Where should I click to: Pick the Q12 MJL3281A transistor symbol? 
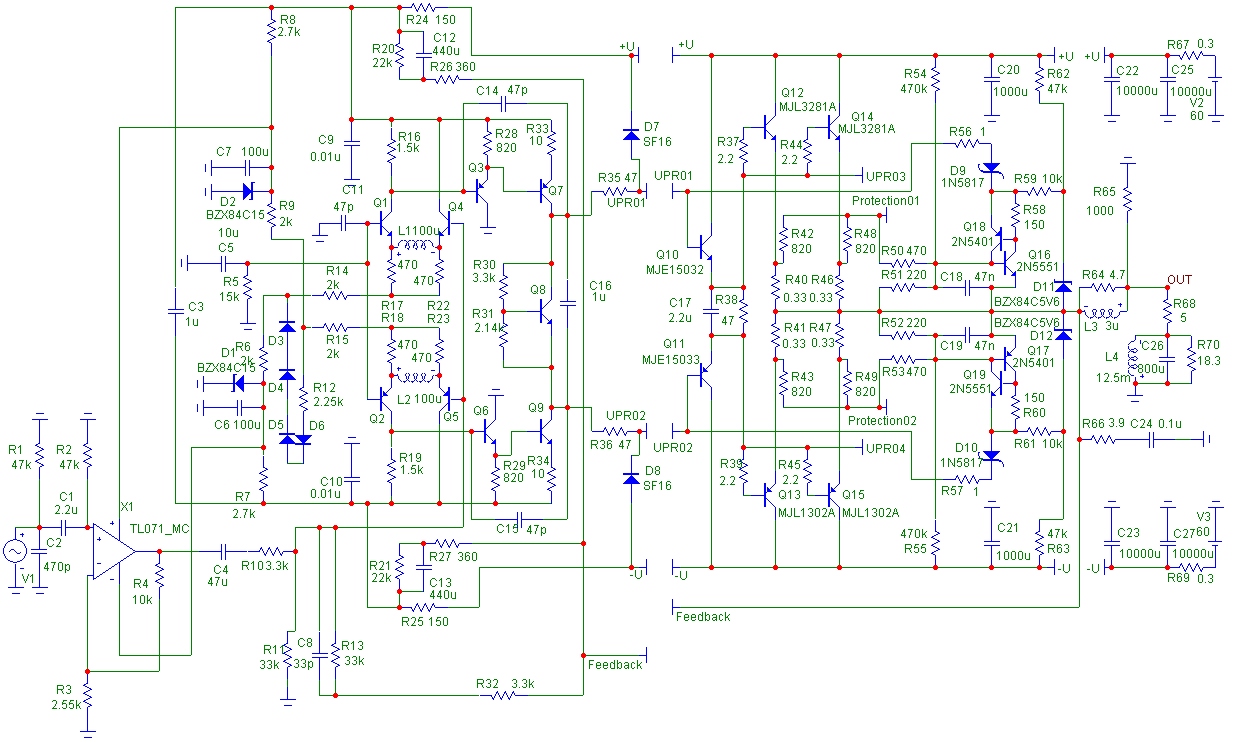coord(768,127)
